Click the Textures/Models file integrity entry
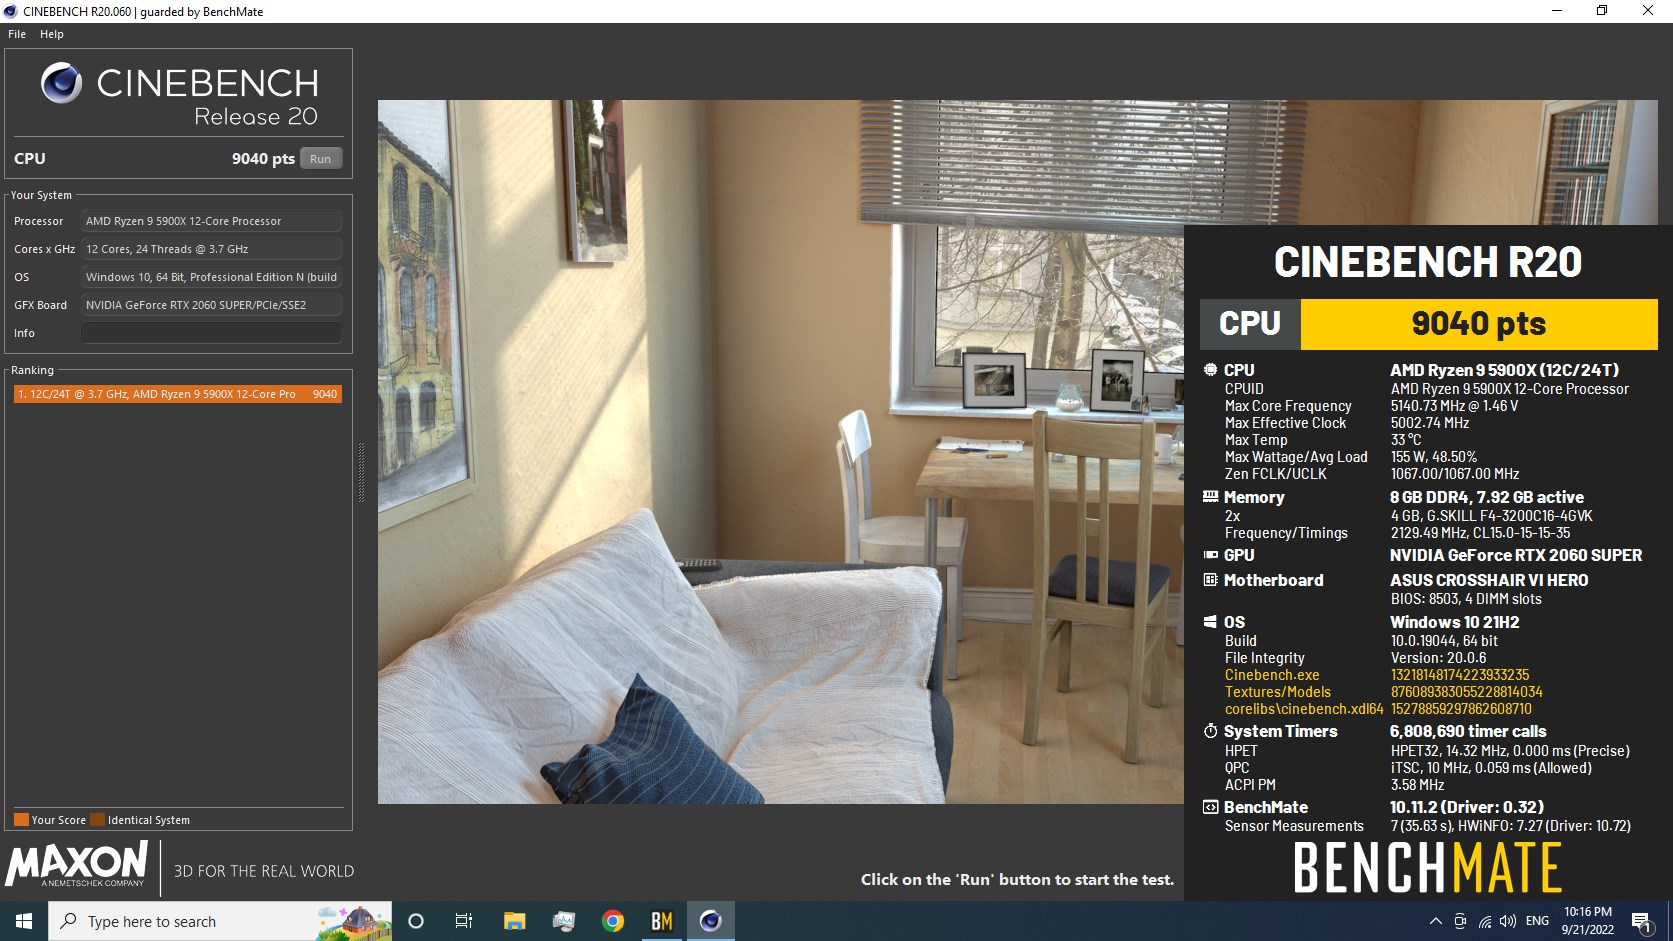The height and width of the screenshot is (941, 1673). 1278,692
